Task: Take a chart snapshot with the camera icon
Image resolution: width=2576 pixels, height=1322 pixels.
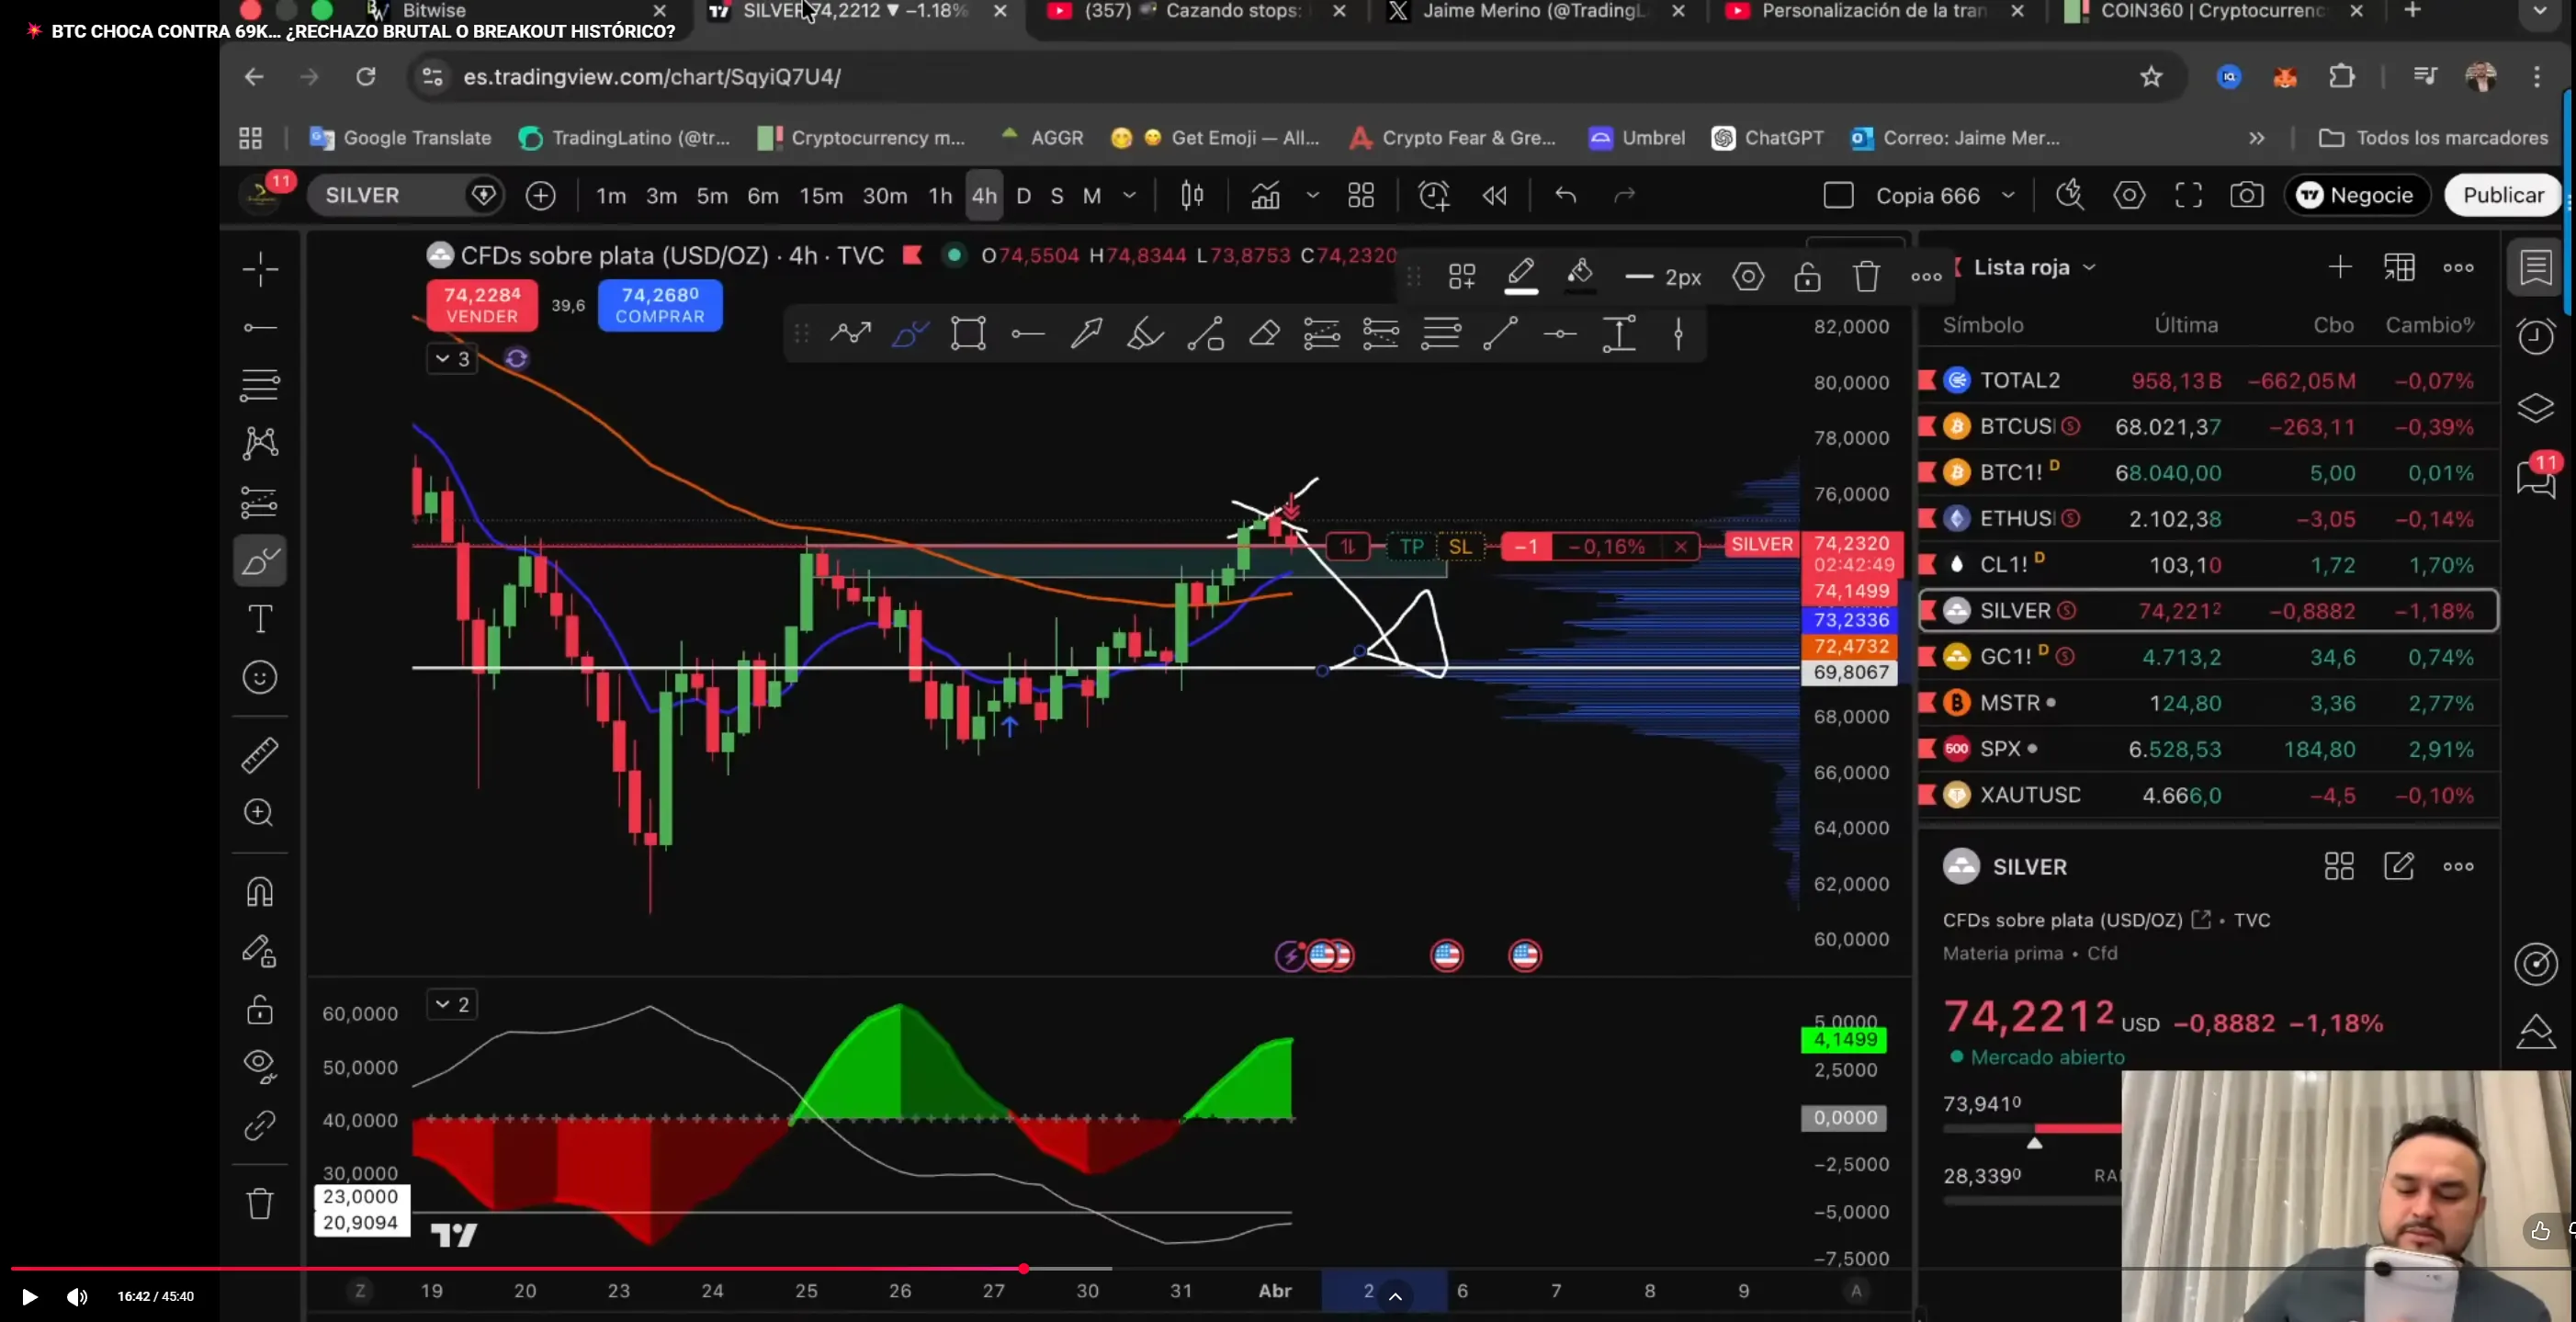Action: click(x=2247, y=195)
